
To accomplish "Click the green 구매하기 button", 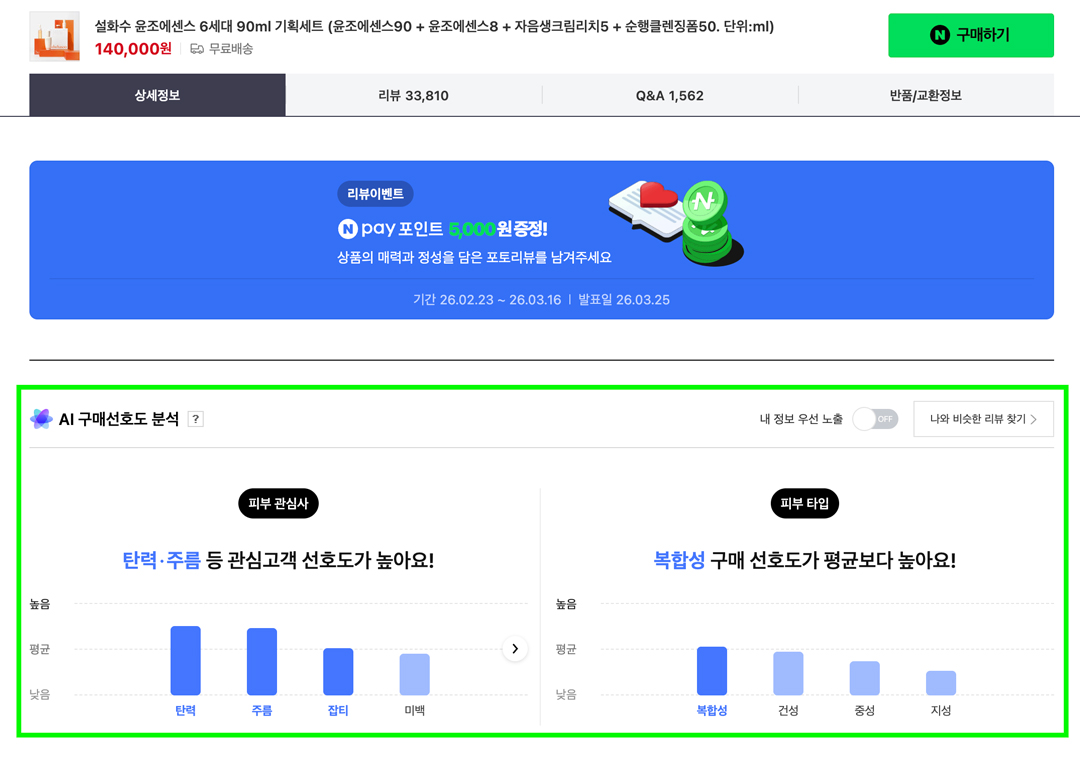I will coord(970,35).
